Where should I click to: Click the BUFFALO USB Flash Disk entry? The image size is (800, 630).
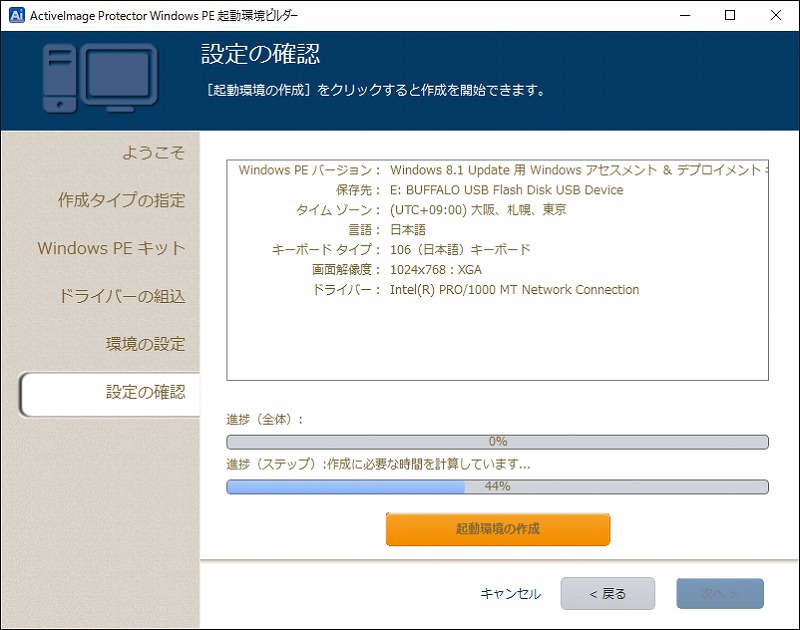click(x=507, y=190)
